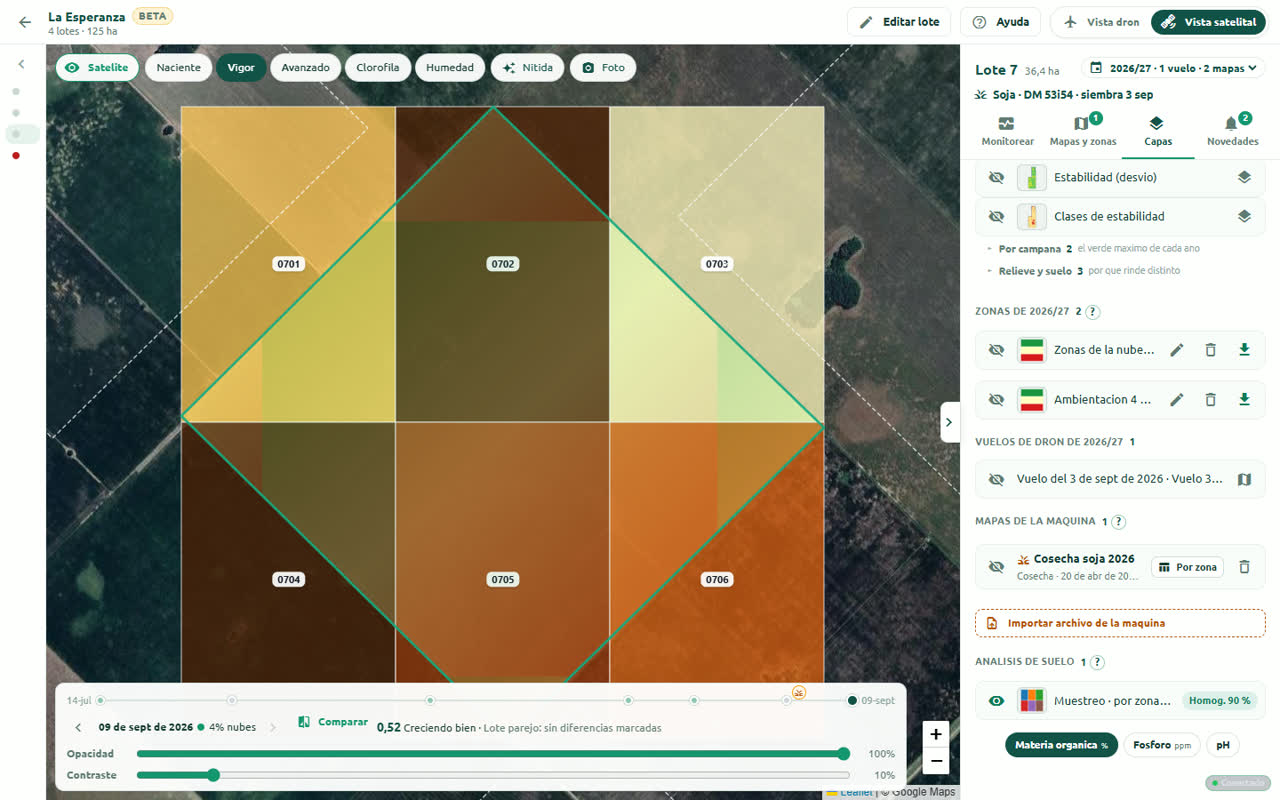The width and height of the screenshot is (1280, 800).
Task: Delete the Ambientacion 4 zone map
Action: [1210, 400]
